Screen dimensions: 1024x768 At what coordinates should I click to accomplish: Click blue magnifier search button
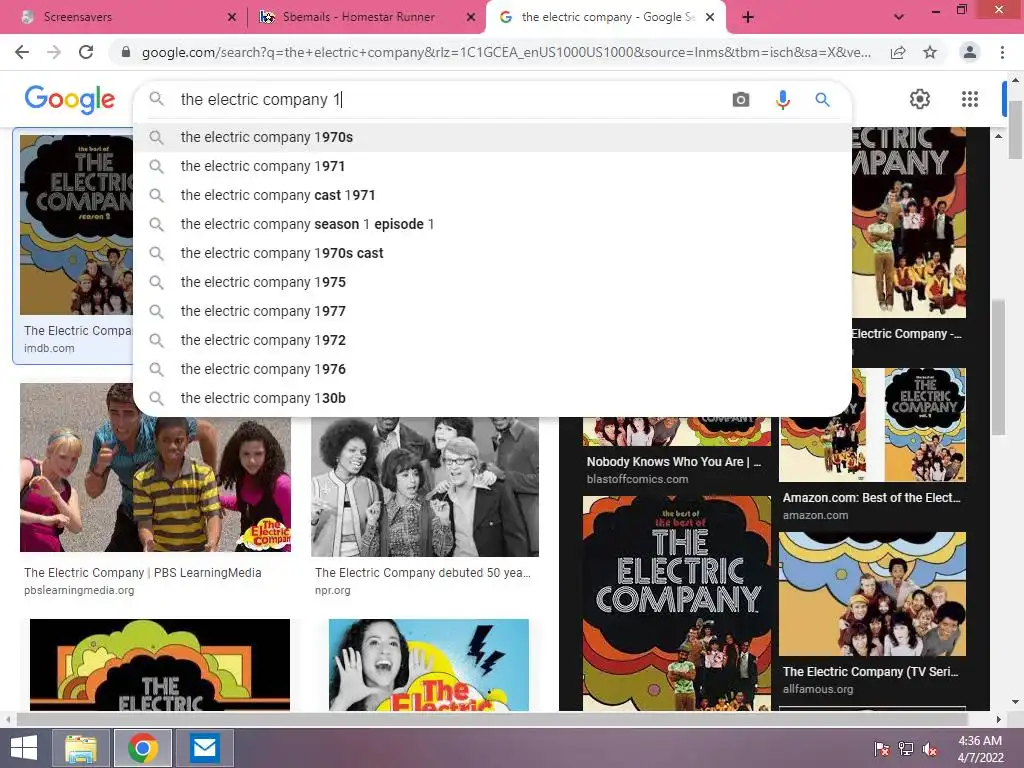click(x=822, y=99)
